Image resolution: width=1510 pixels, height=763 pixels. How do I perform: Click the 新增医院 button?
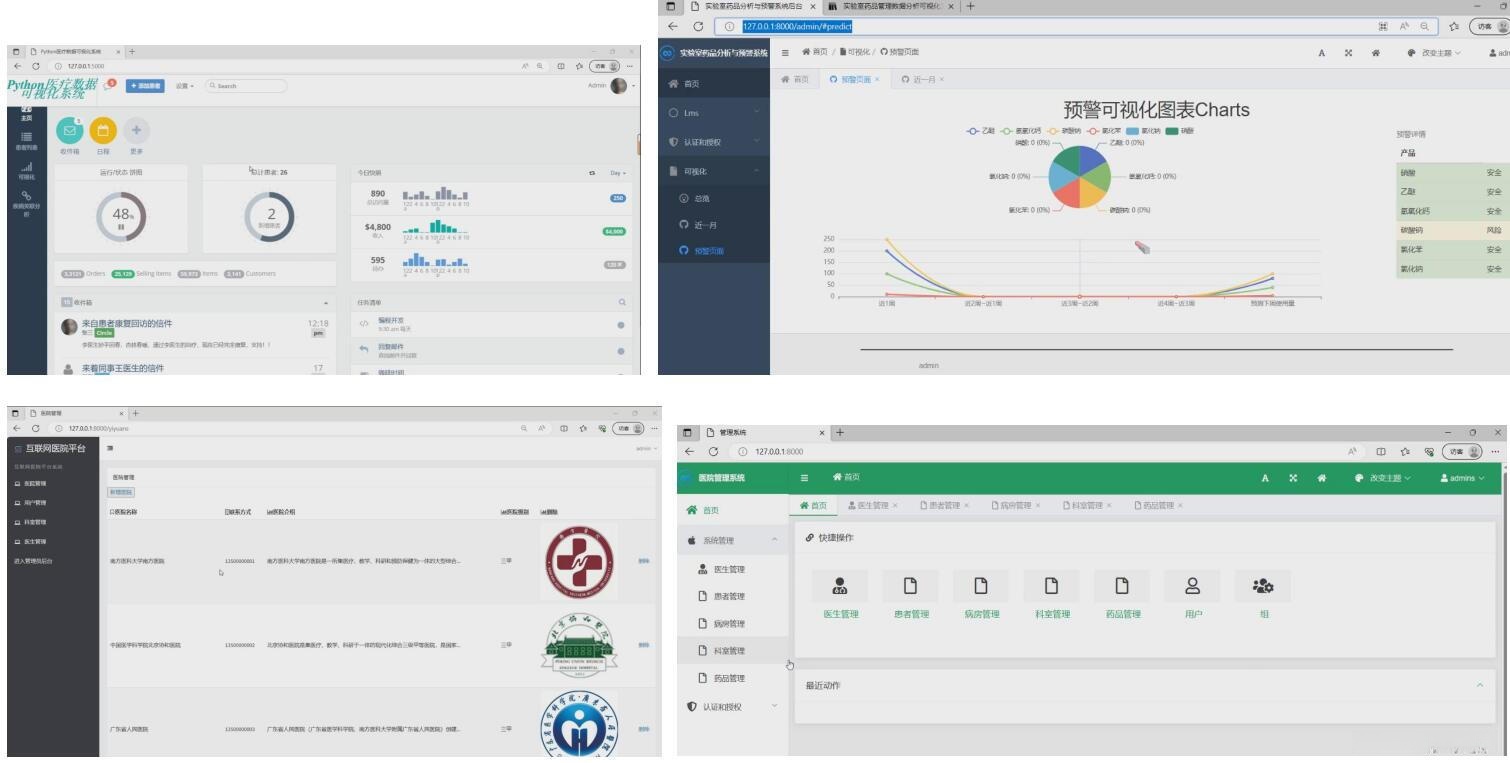pyautogui.click(x=121, y=492)
